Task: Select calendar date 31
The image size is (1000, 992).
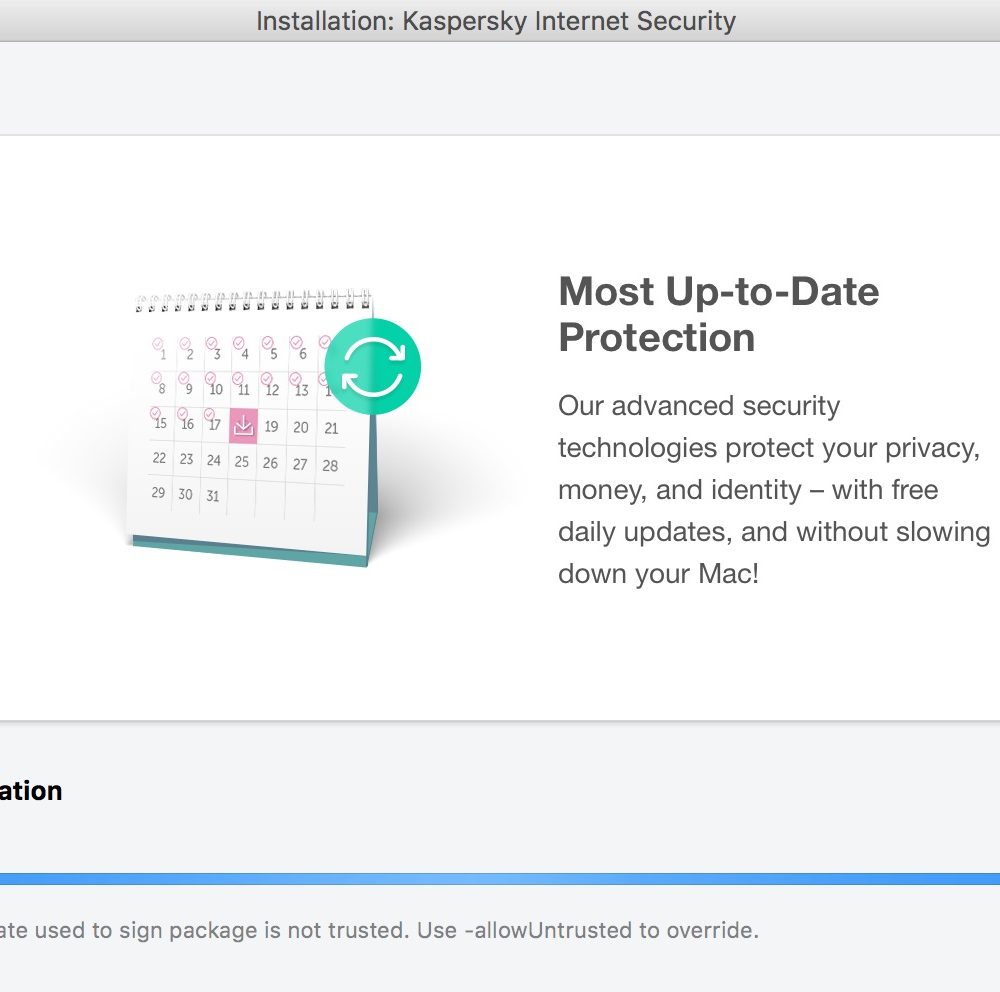Action: [213, 494]
